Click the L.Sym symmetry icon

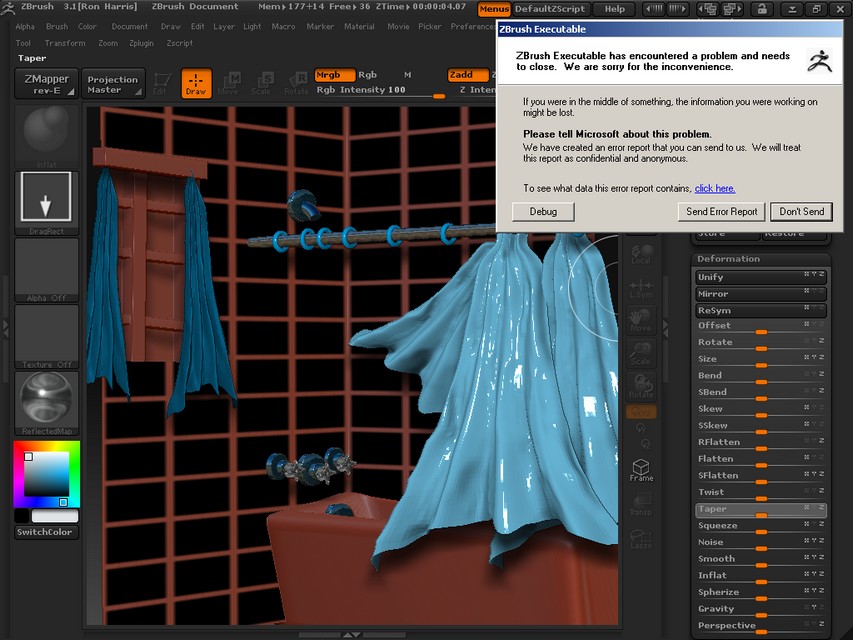click(x=641, y=288)
